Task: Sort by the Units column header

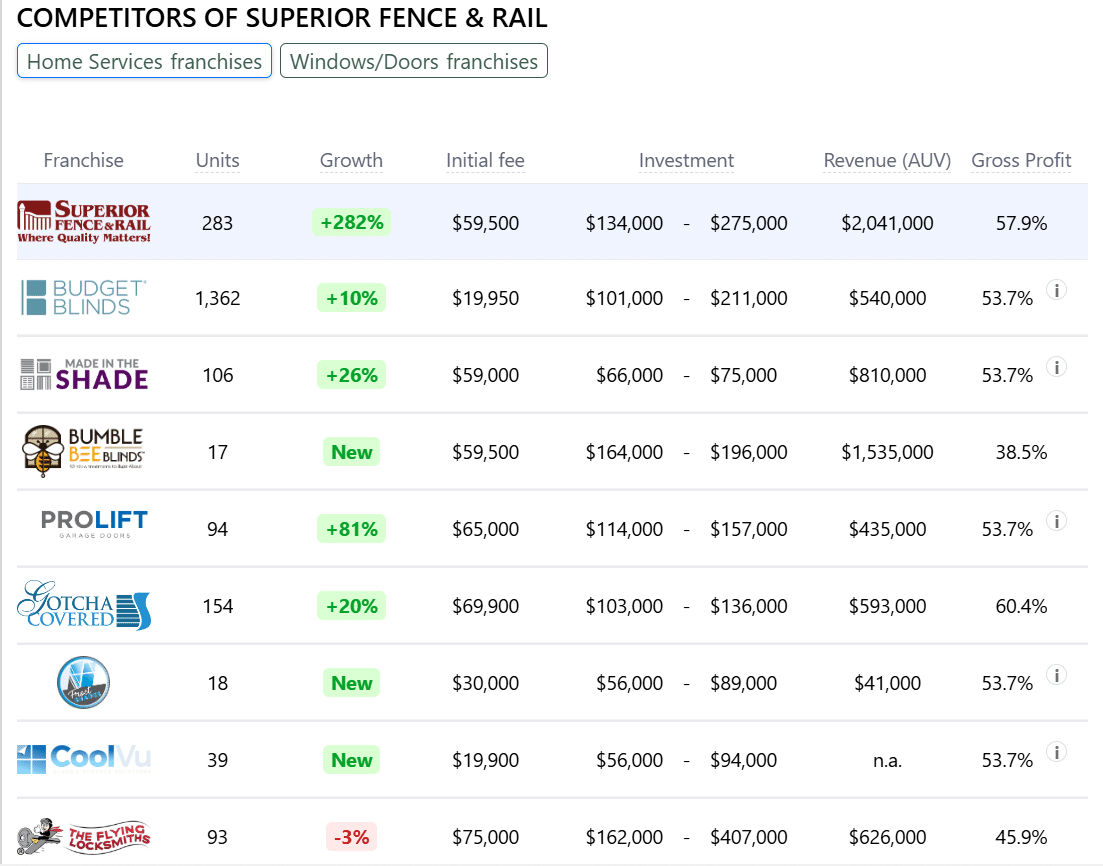Action: click(x=217, y=160)
